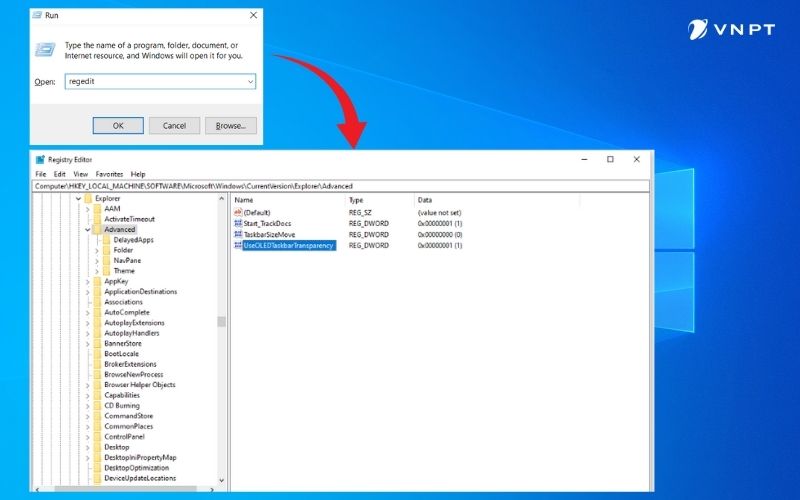800x500 pixels.
Task: Click the DelayedApps folder icon
Action: (x=106, y=240)
